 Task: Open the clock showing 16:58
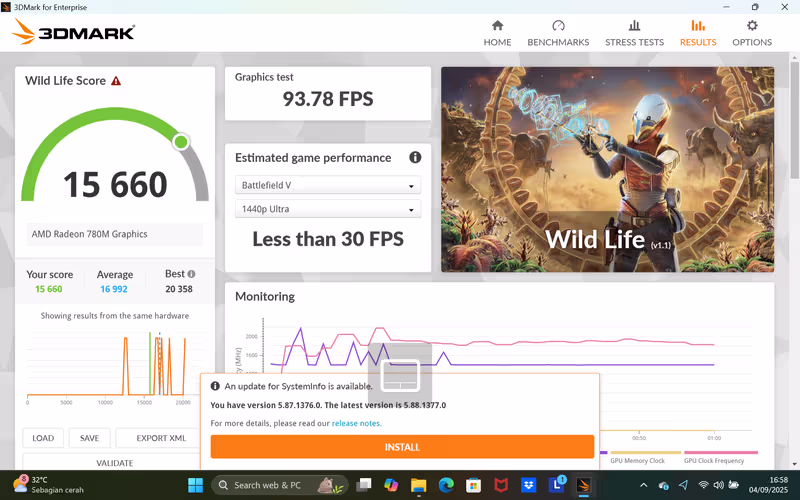(x=768, y=485)
